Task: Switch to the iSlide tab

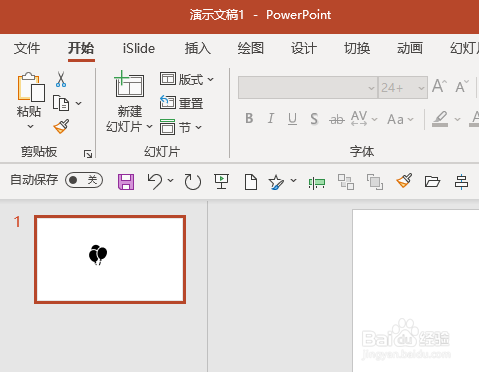Action: (x=139, y=49)
